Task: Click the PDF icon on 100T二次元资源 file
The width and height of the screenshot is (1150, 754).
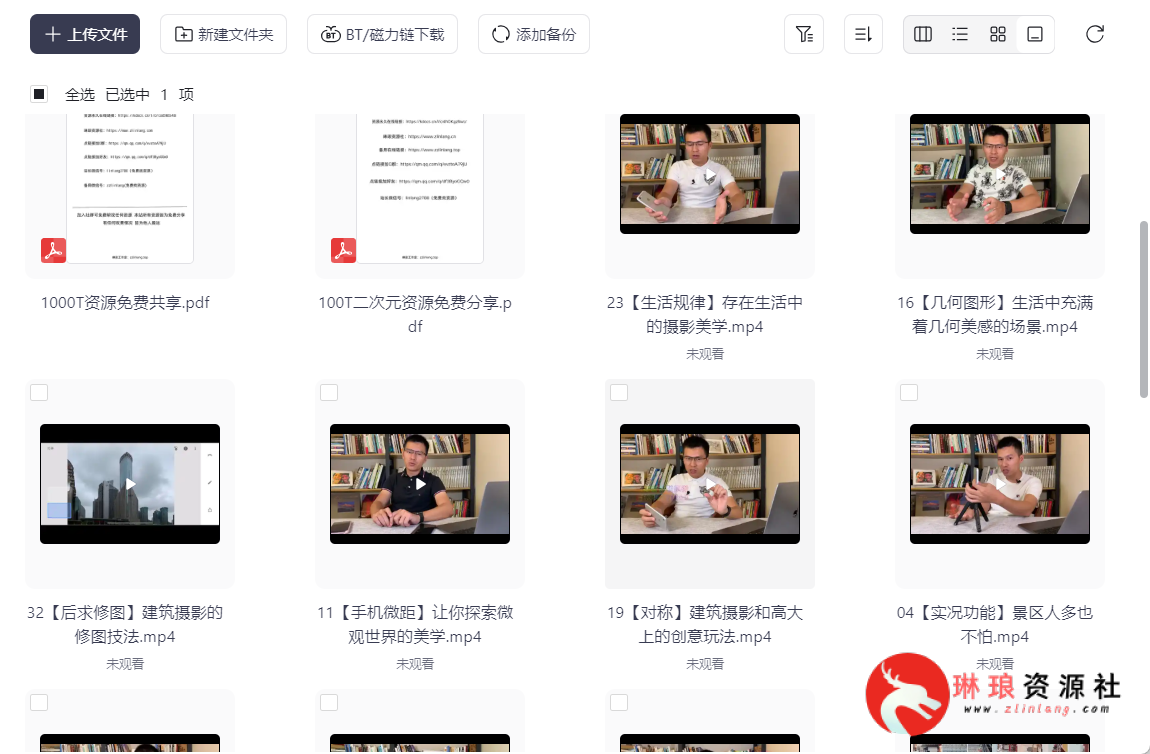Action: 343,251
